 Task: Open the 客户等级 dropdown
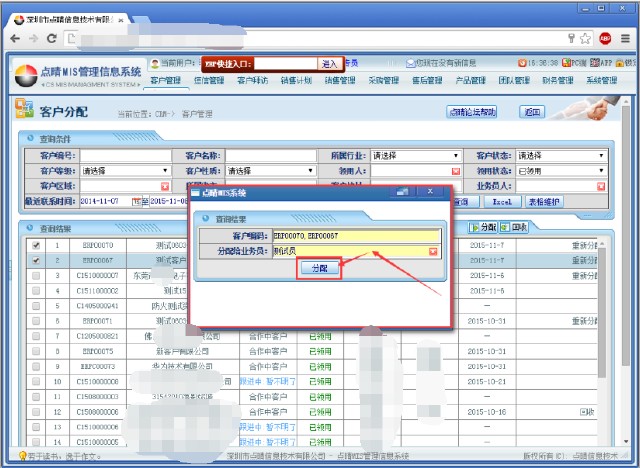pyautogui.click(x=165, y=171)
